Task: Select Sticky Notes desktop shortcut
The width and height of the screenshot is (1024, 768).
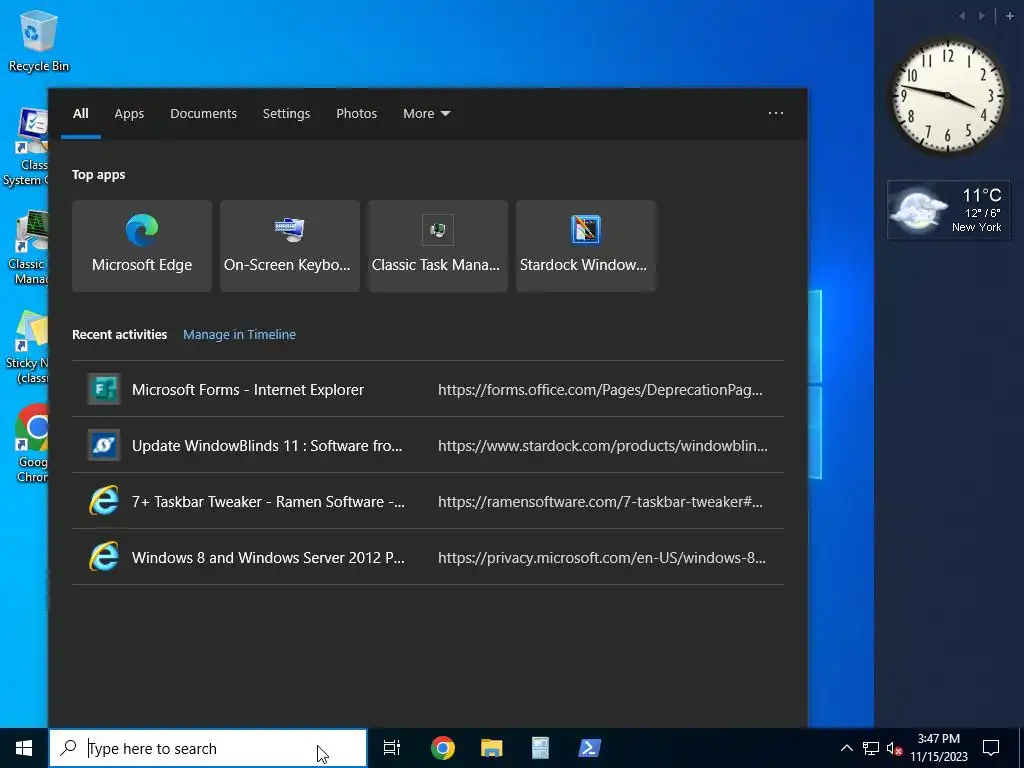Action: point(27,347)
